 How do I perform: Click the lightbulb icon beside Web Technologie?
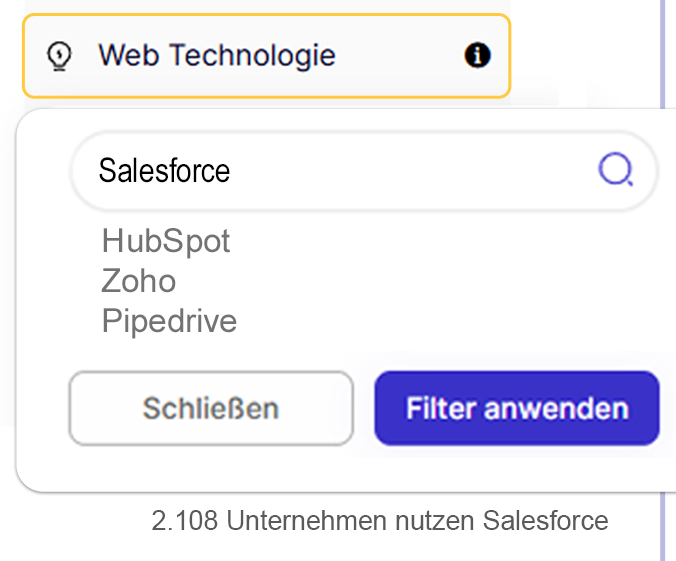tap(61, 56)
